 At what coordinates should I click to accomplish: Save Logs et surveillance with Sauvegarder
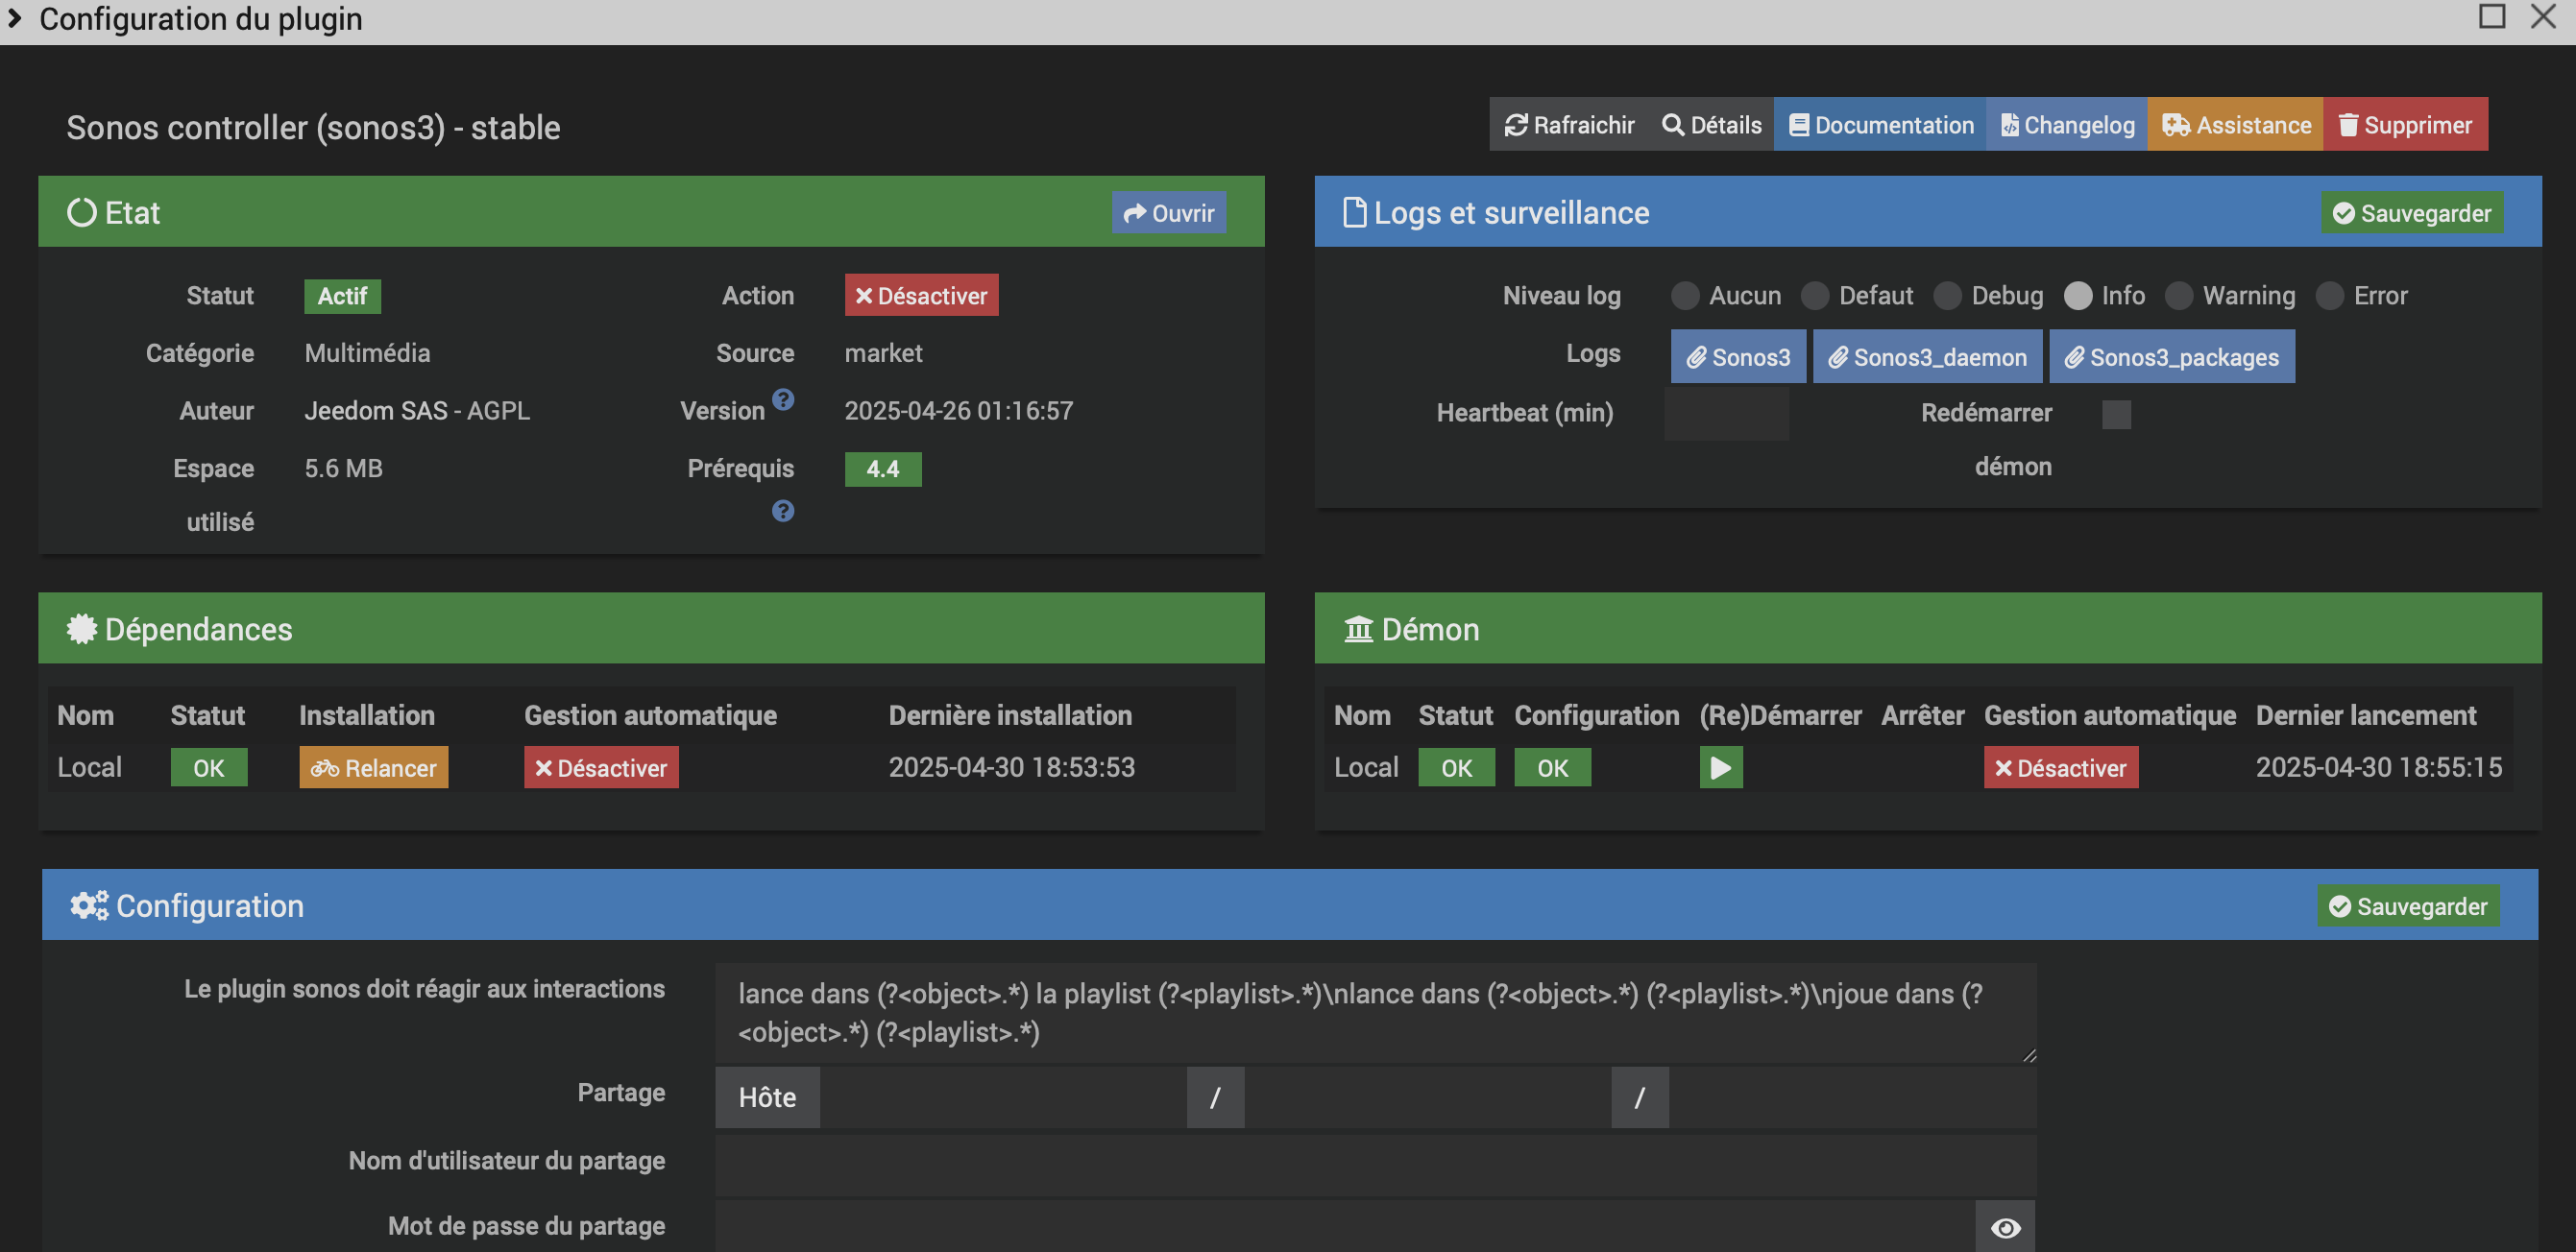tap(2411, 213)
